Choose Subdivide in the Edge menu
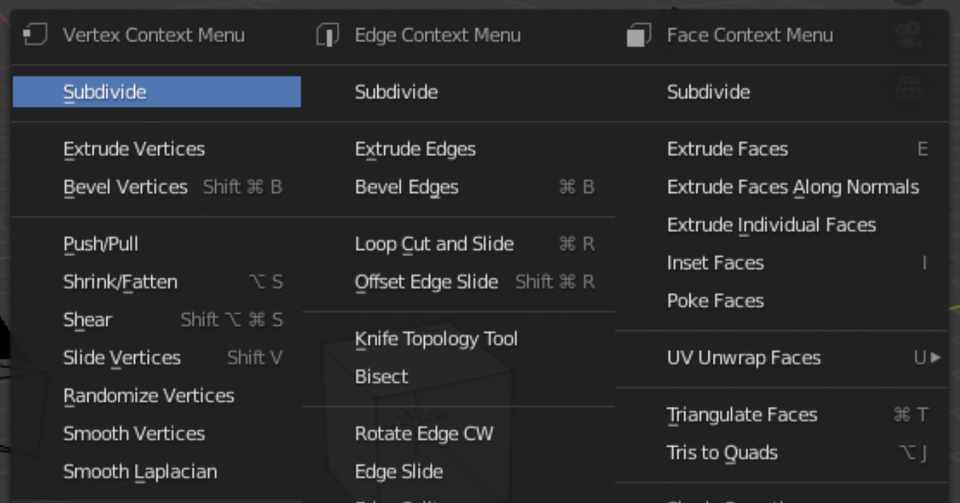Viewport: 960px width, 503px height. click(x=396, y=92)
